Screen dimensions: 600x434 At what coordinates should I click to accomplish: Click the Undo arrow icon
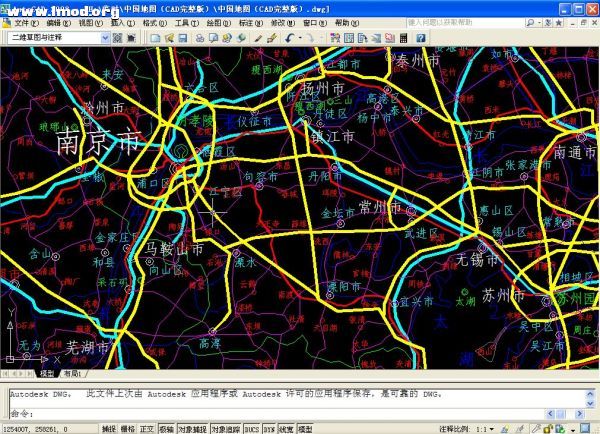click(288, 38)
